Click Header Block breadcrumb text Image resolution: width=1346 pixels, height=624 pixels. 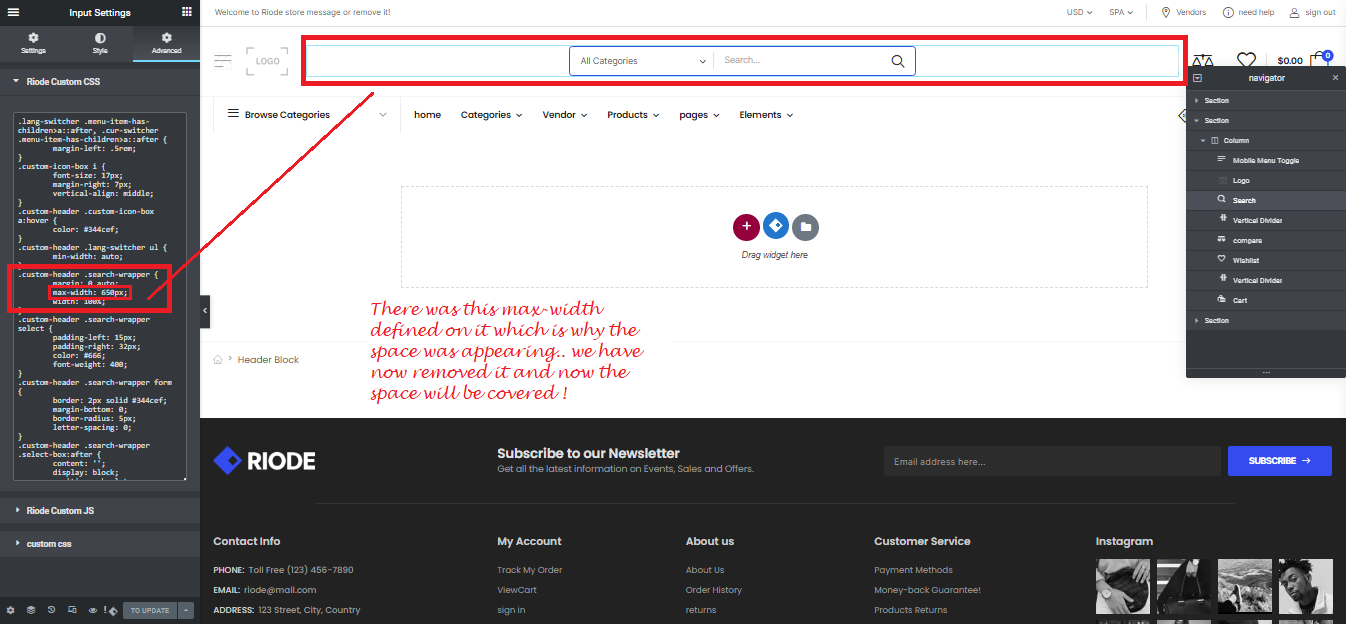[268, 360]
